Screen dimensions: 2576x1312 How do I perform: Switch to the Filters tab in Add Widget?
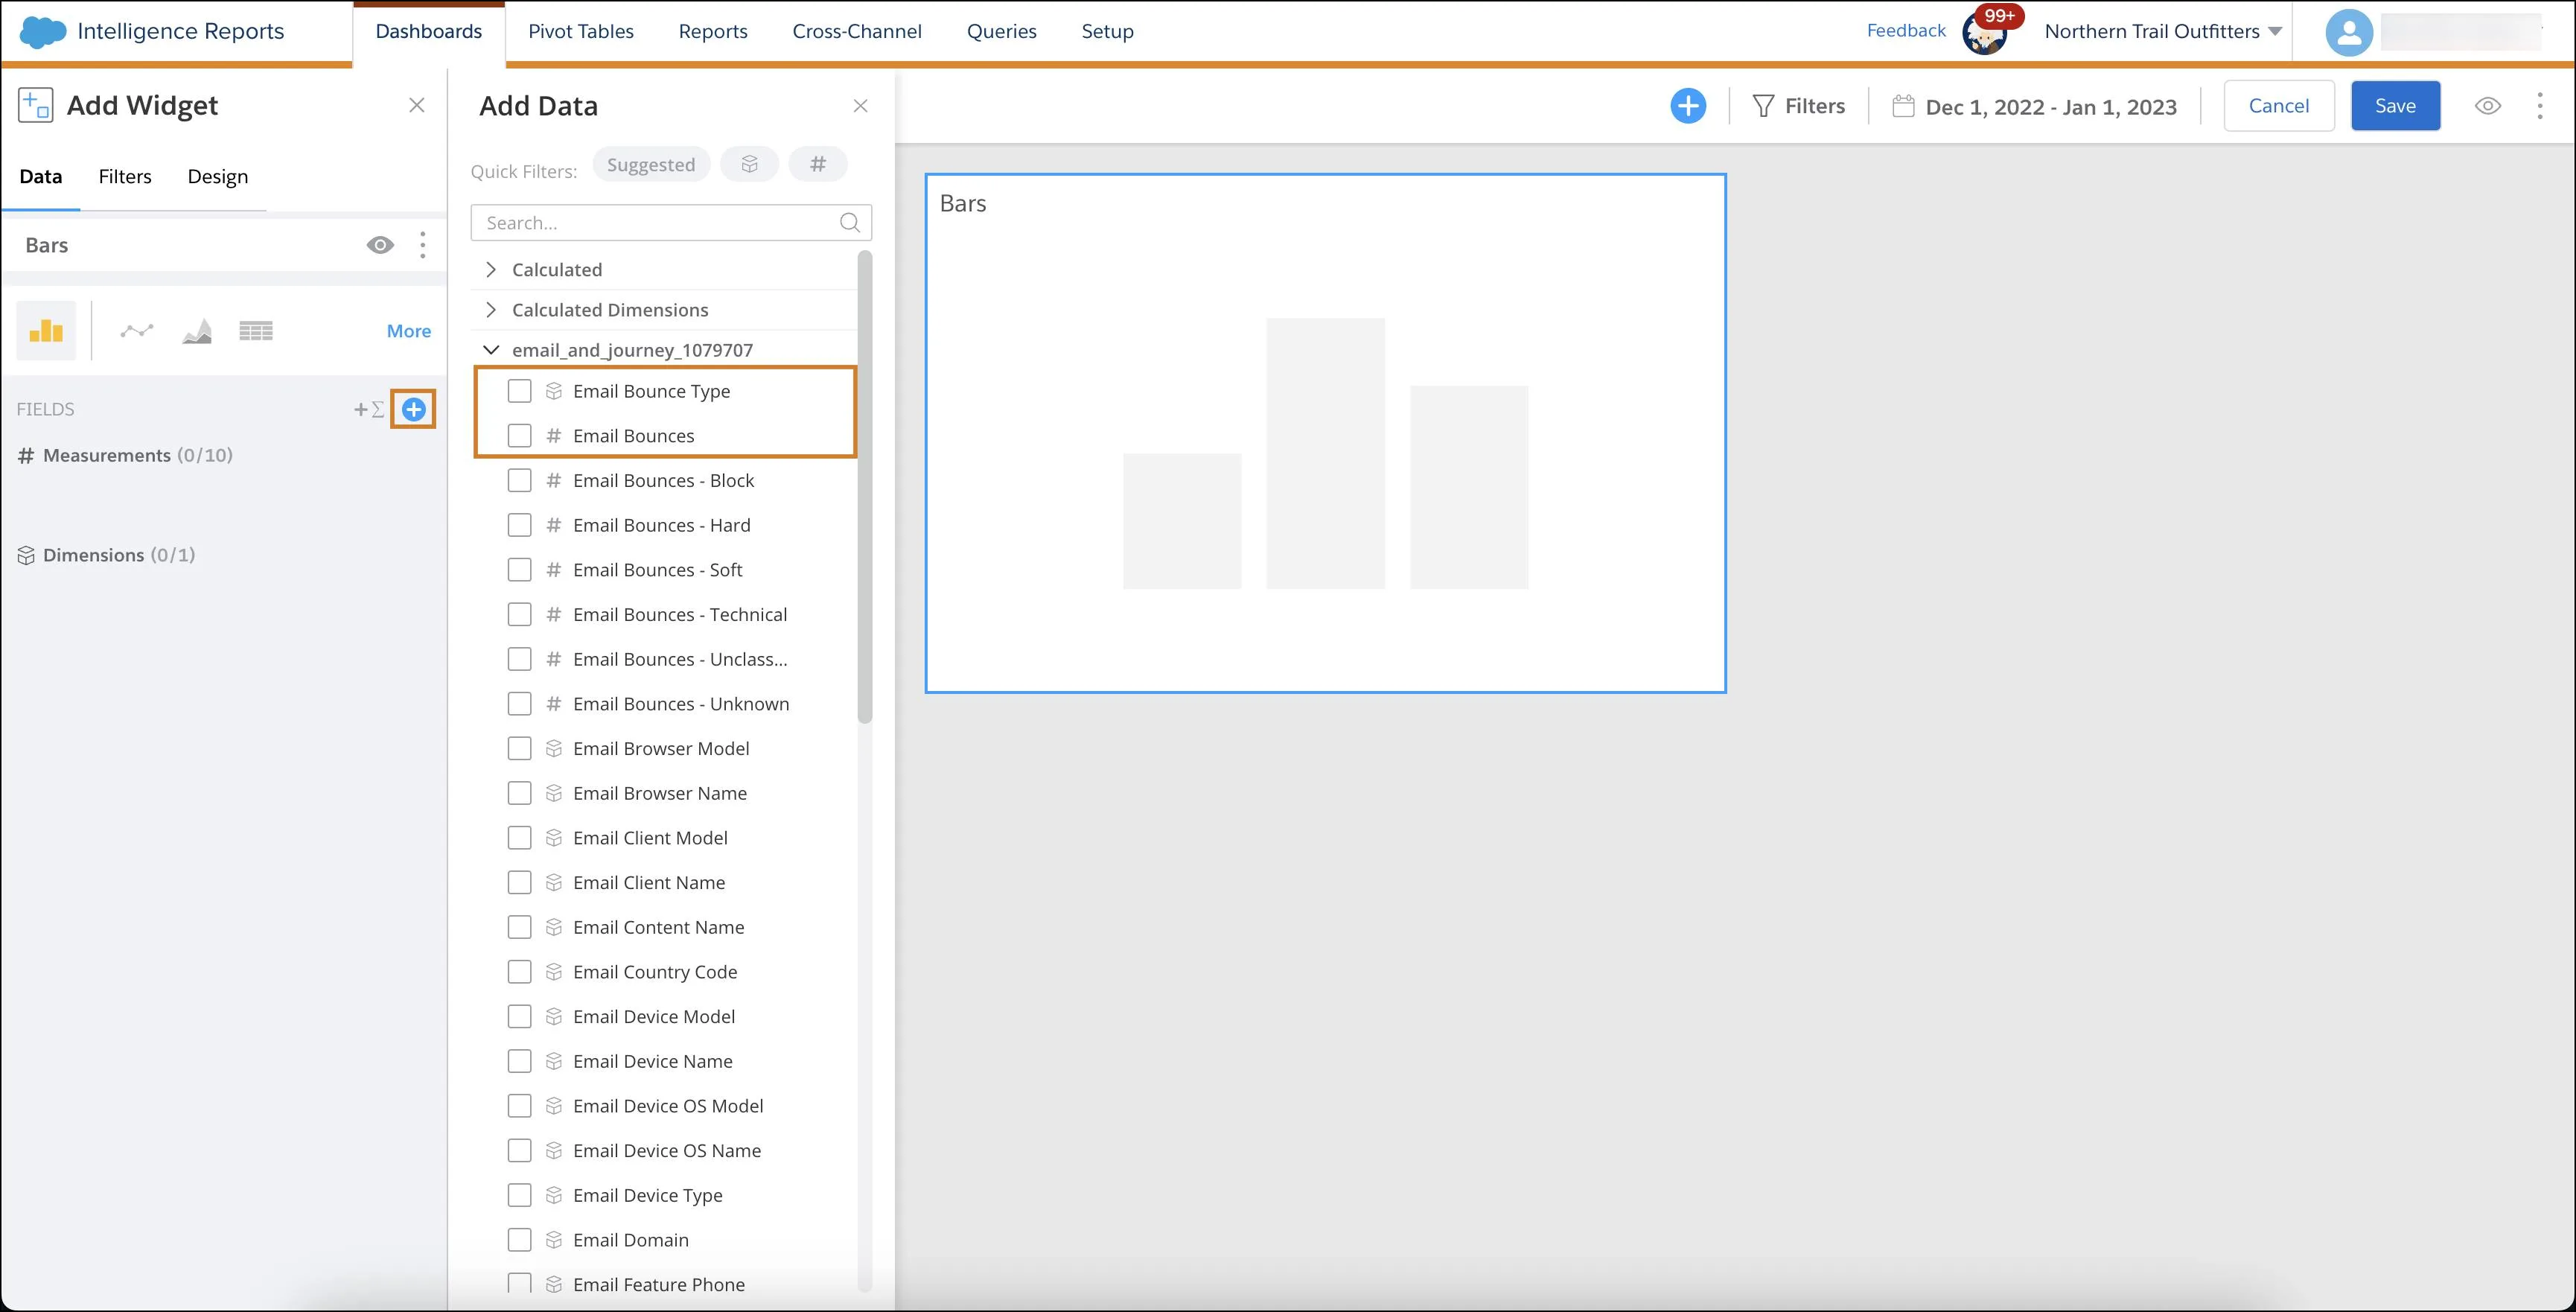(x=126, y=176)
